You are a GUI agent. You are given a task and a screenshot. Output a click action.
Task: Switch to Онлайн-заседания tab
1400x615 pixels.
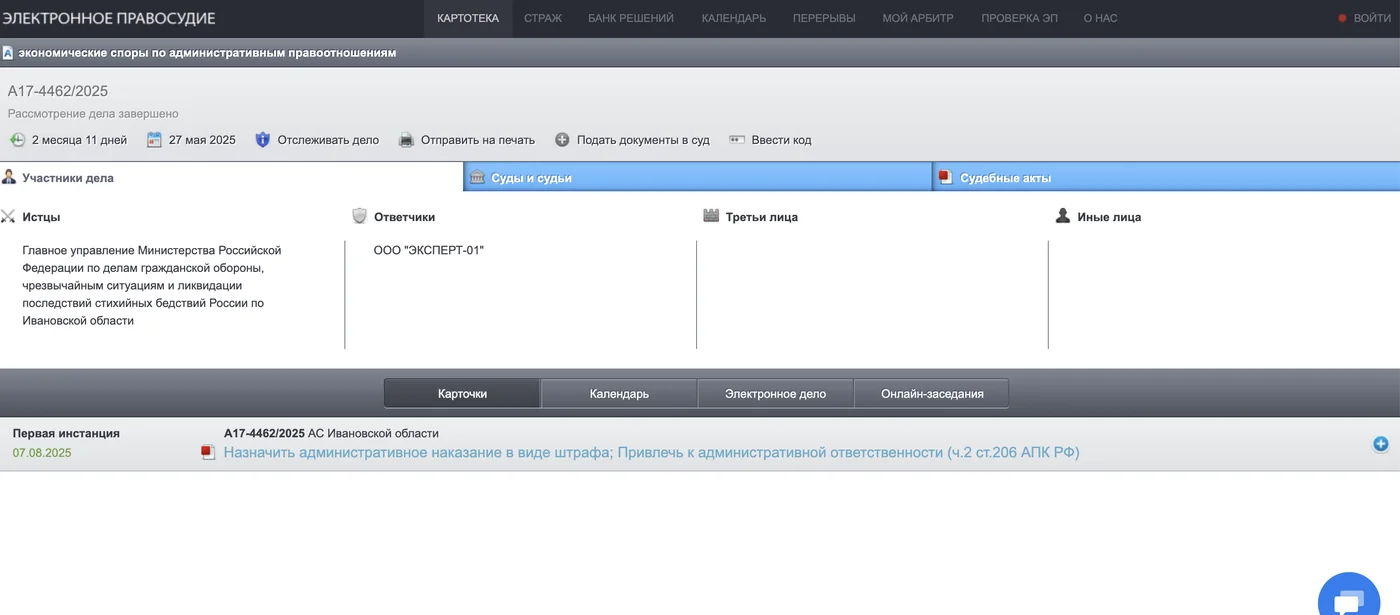[x=932, y=394]
